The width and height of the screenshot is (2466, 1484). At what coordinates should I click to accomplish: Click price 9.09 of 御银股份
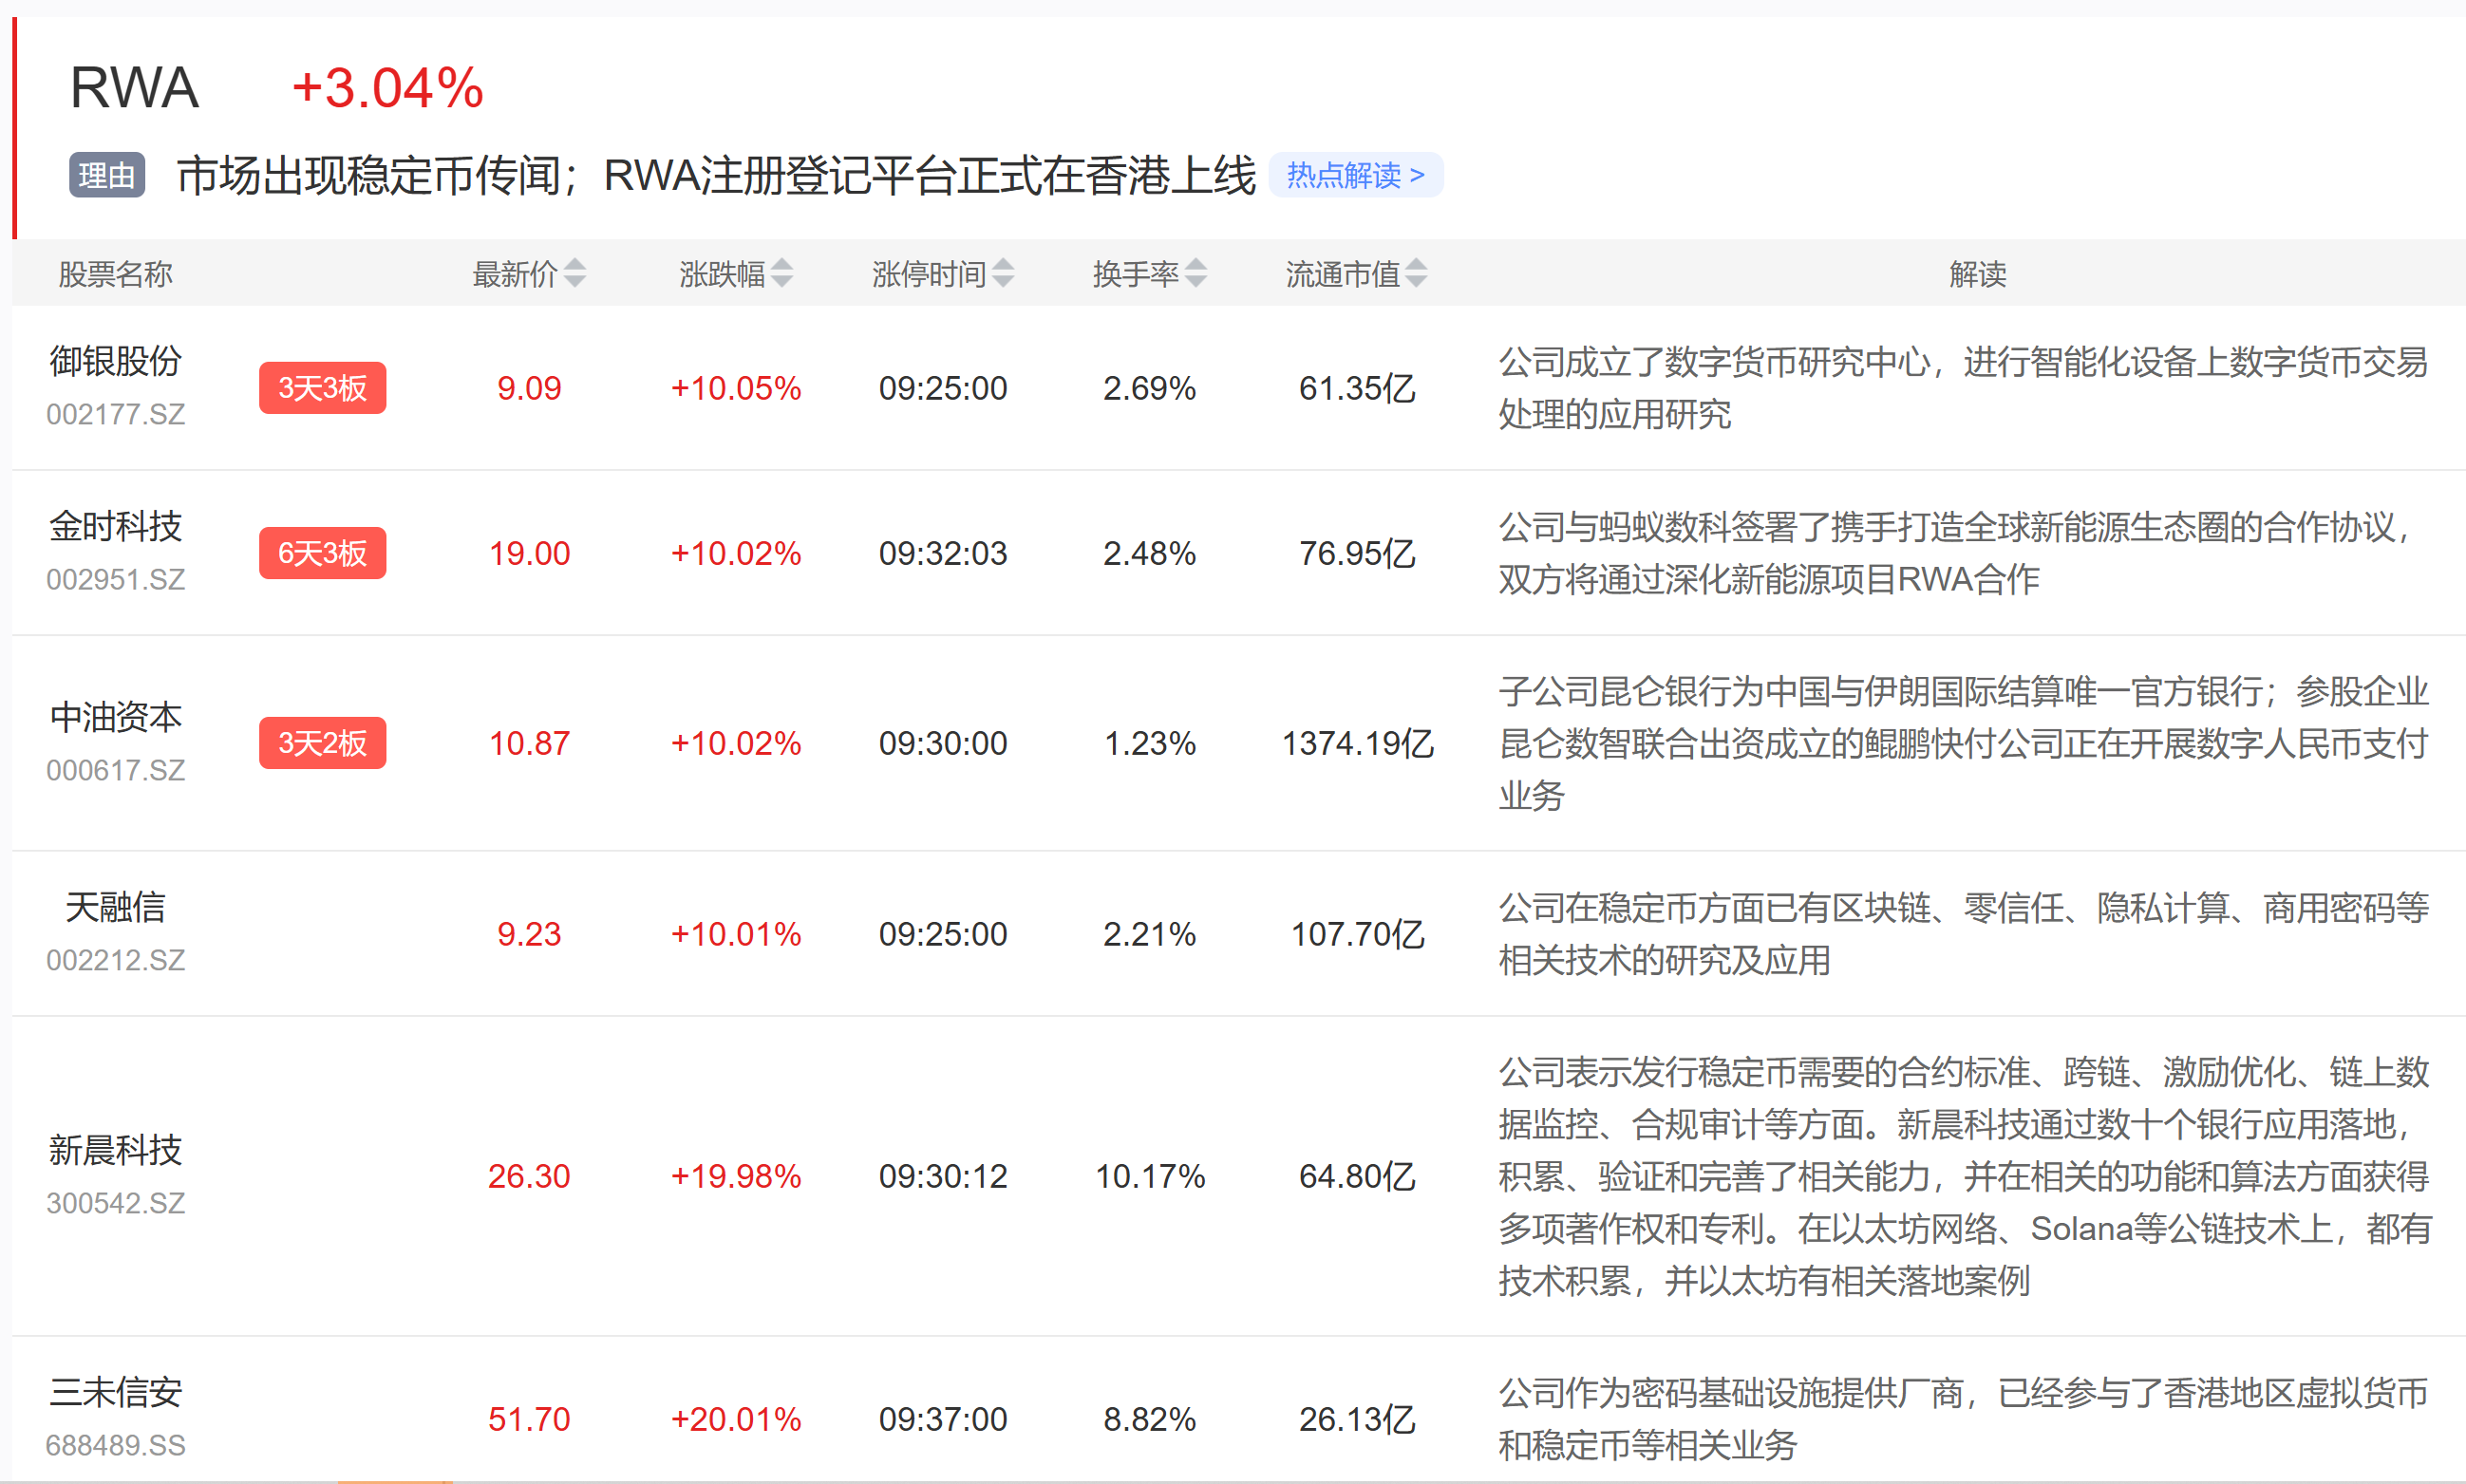[x=529, y=388]
